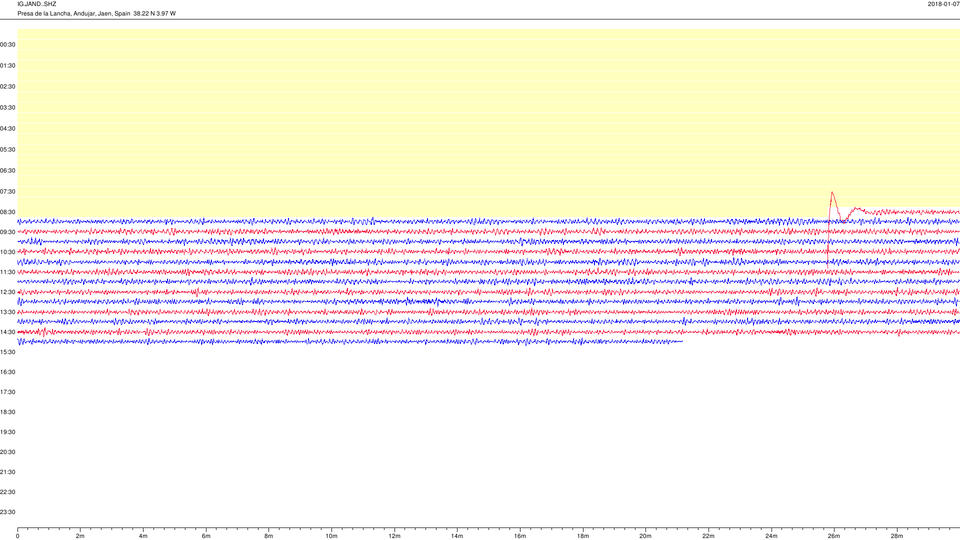Select the 06:30 time row label
Image resolution: width=960 pixels, height=540 pixels.
coord(8,170)
